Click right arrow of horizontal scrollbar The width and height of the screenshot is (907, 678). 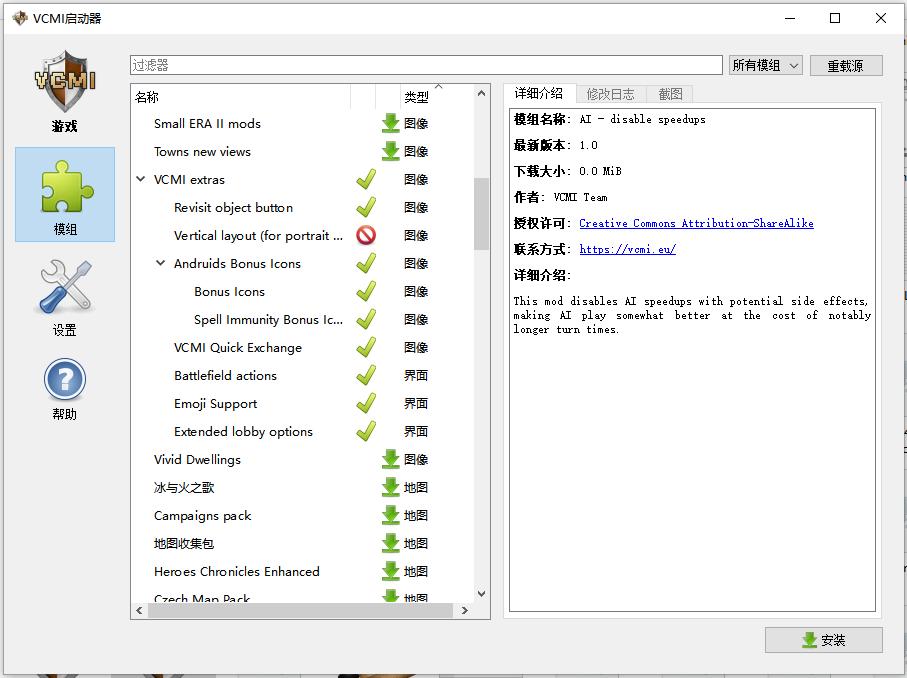coord(464,610)
